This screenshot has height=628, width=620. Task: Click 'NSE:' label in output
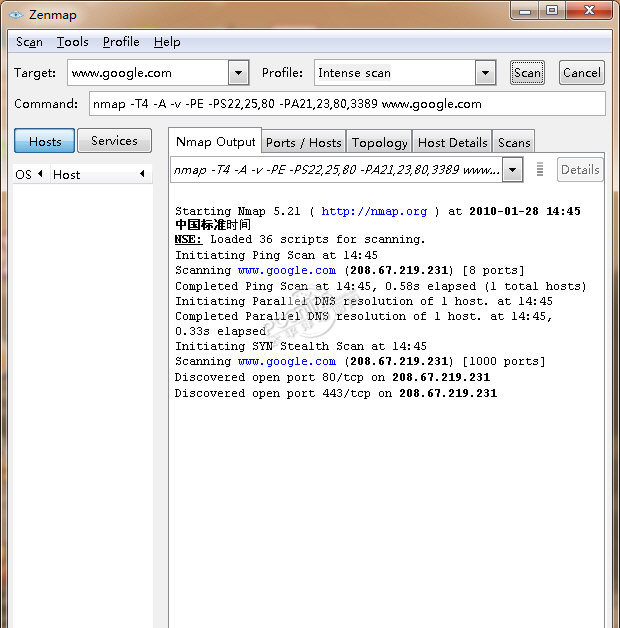click(x=188, y=240)
